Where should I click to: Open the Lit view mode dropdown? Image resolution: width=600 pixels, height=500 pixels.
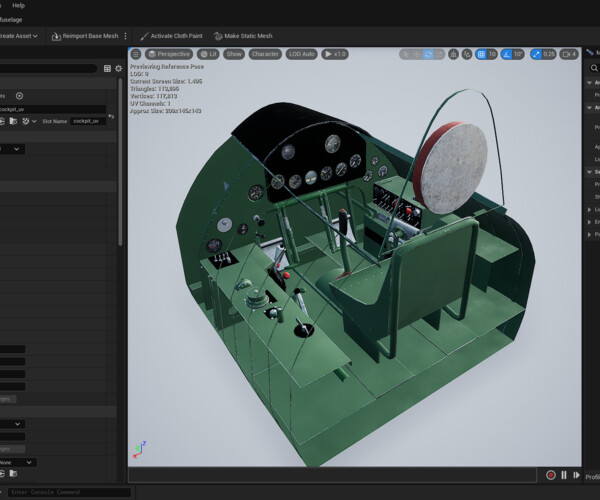(208, 54)
